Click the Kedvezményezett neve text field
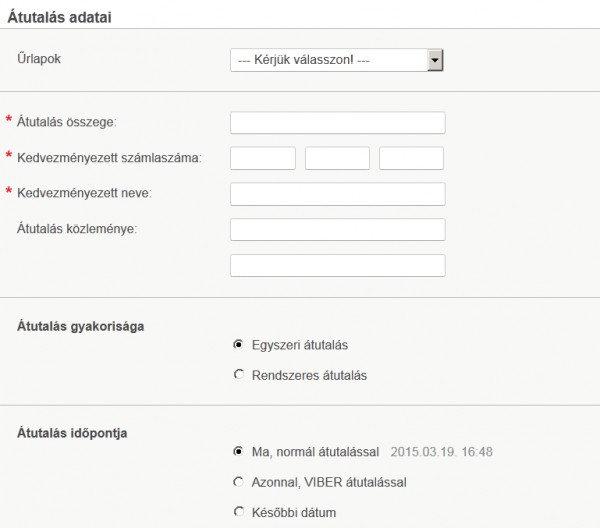The width and height of the screenshot is (600, 528). (x=337, y=193)
